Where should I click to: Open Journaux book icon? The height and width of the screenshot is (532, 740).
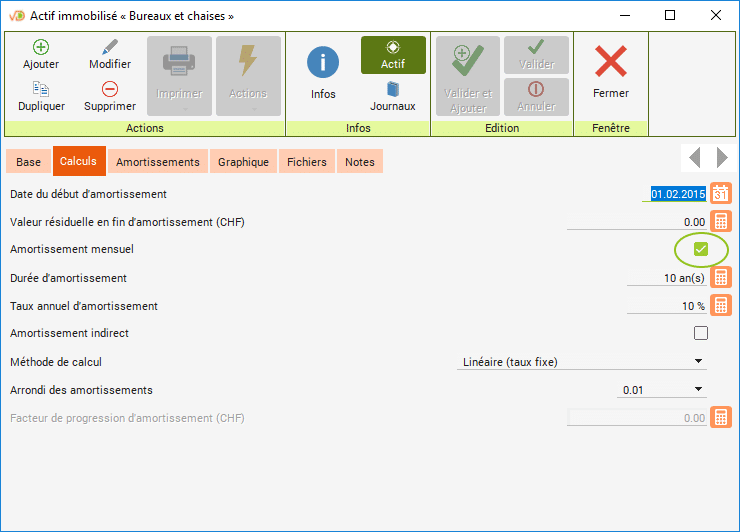393,90
